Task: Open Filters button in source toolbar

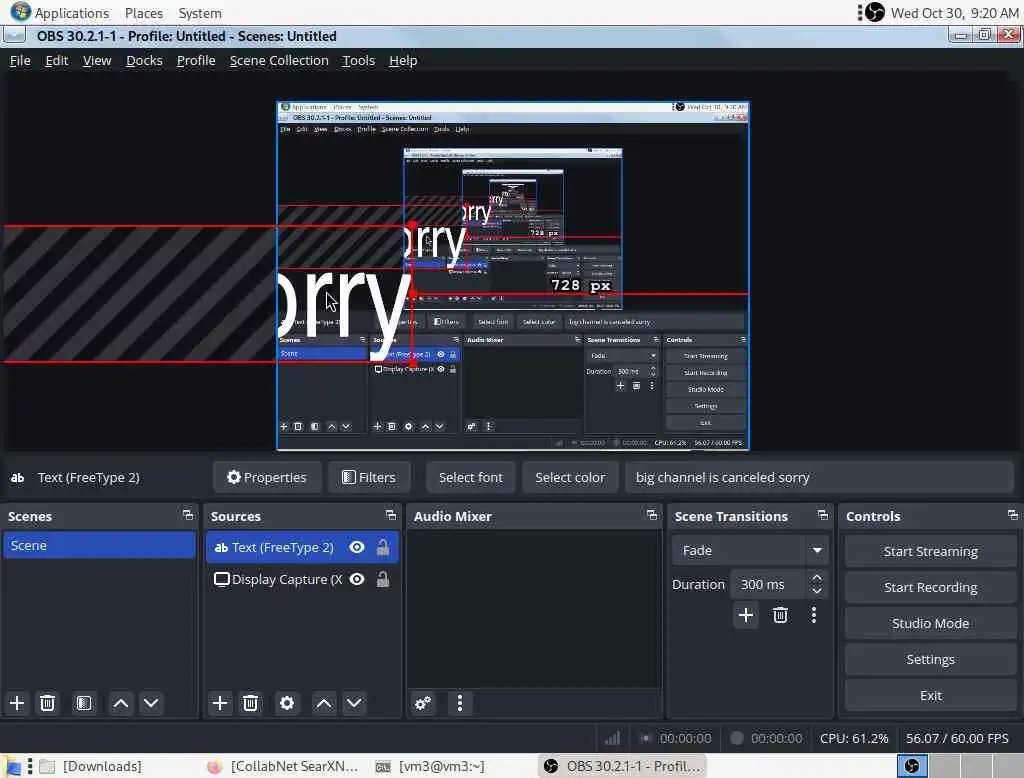Action: click(369, 478)
